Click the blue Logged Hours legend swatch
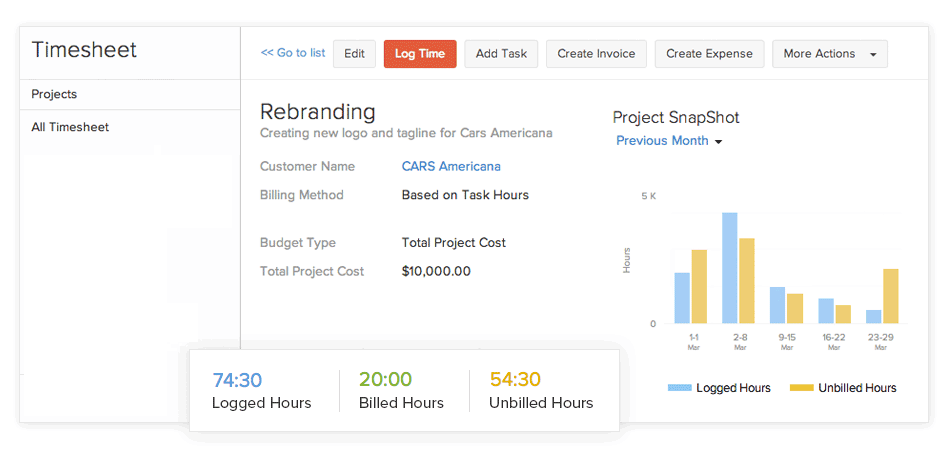 point(680,388)
